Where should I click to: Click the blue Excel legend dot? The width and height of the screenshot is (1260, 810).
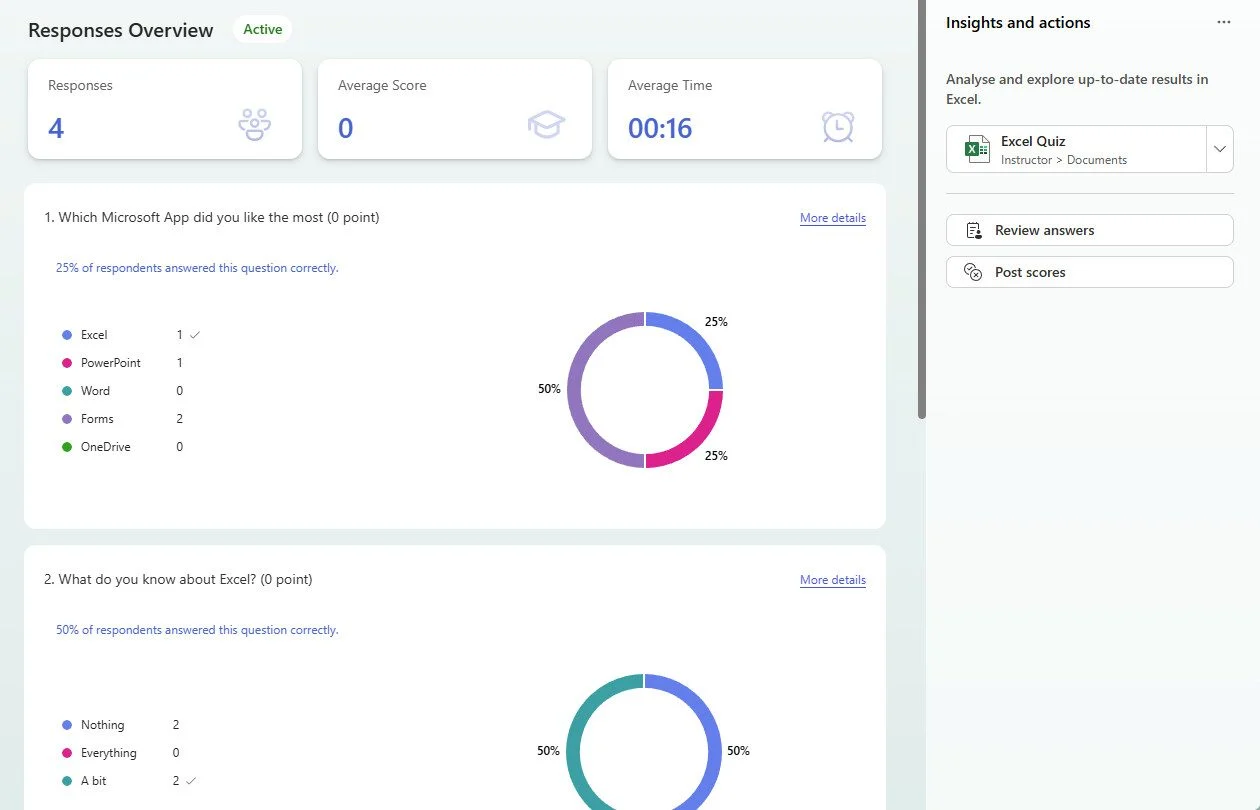[x=67, y=335]
